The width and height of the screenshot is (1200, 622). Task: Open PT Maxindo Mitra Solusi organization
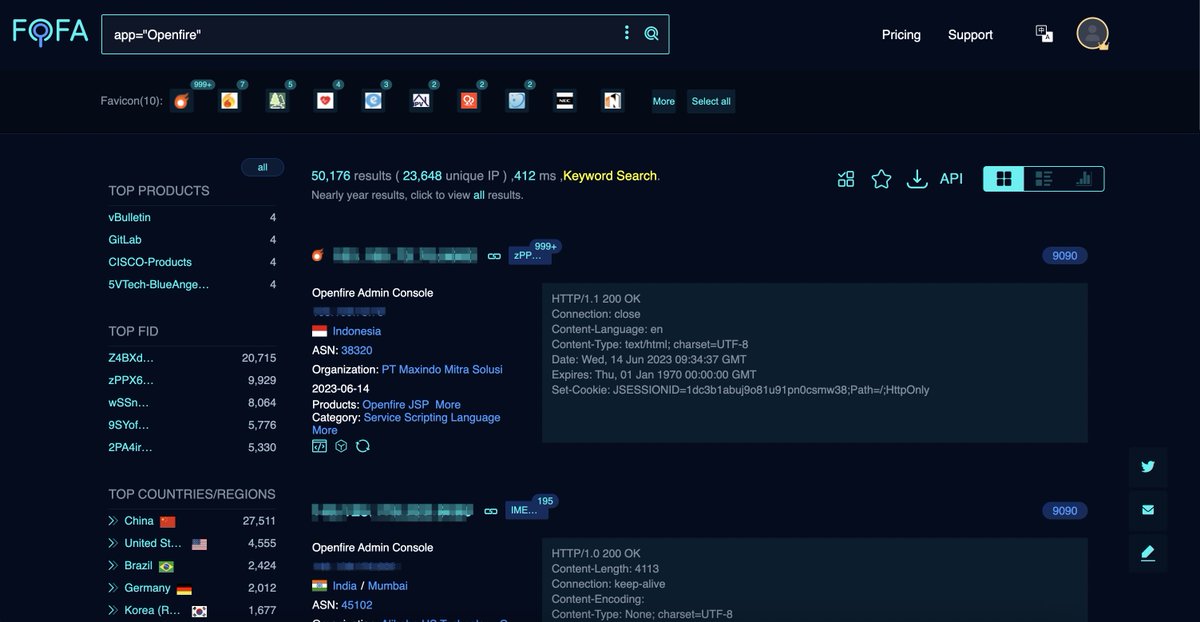tap(442, 369)
